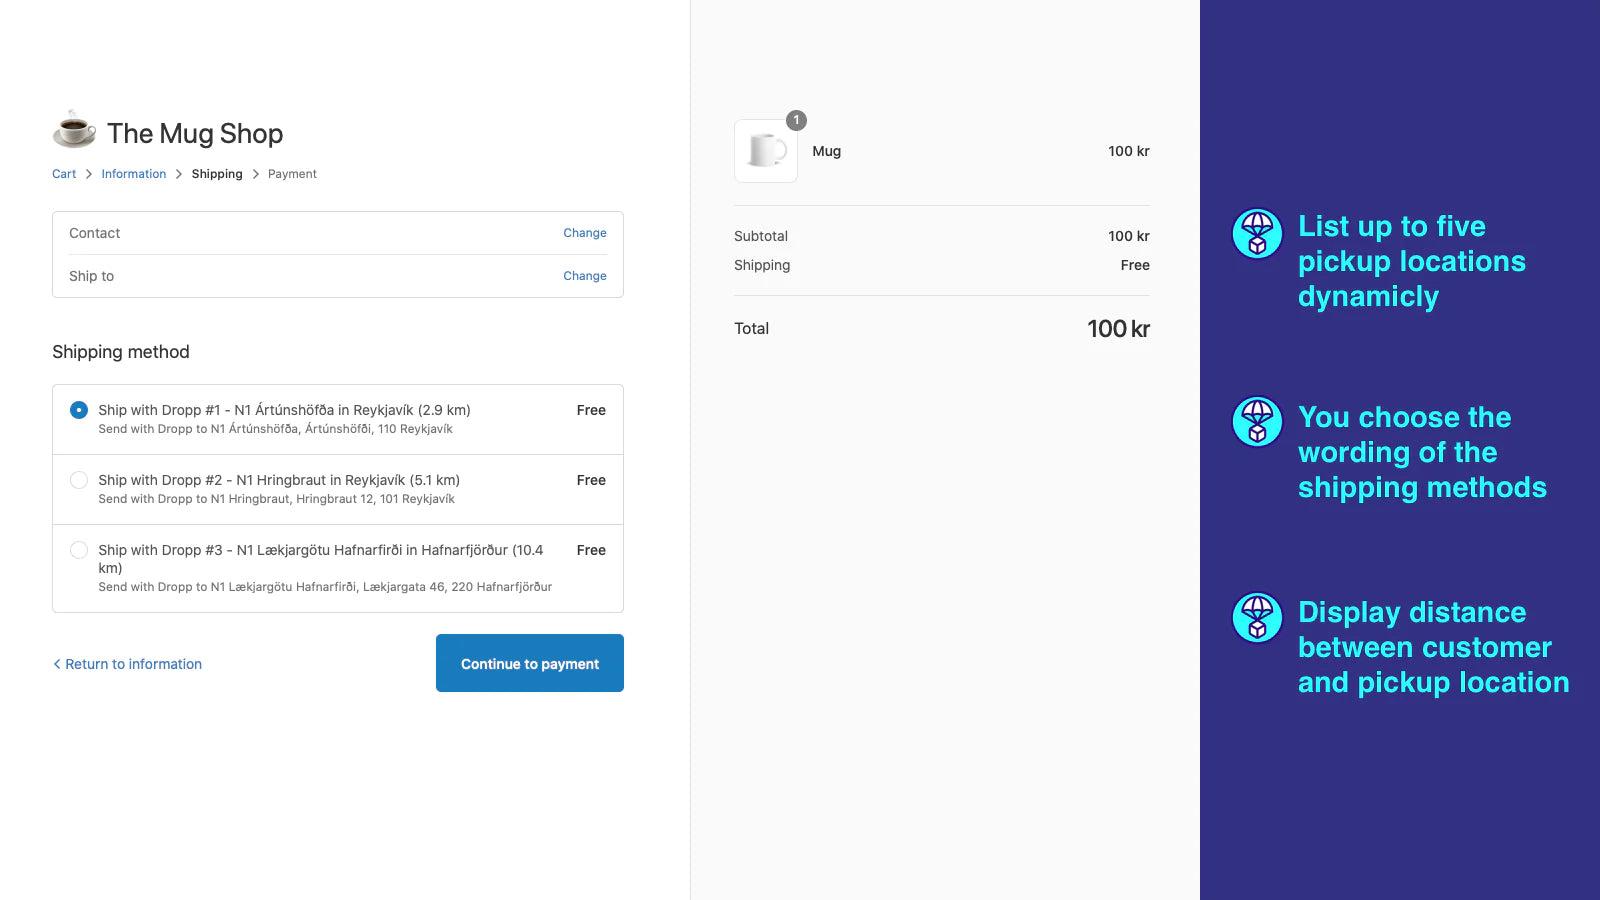Select Dropp #3 N1 Lækjargötu shipping option

[x=79, y=550]
